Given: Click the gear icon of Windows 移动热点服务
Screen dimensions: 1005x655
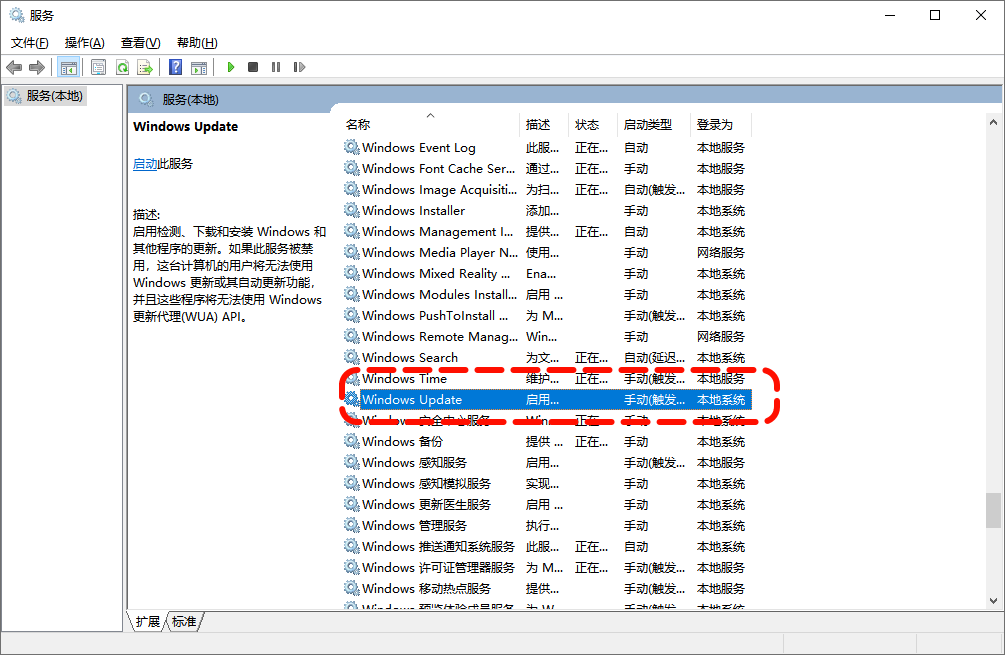Looking at the screenshot, I should click(x=351, y=588).
